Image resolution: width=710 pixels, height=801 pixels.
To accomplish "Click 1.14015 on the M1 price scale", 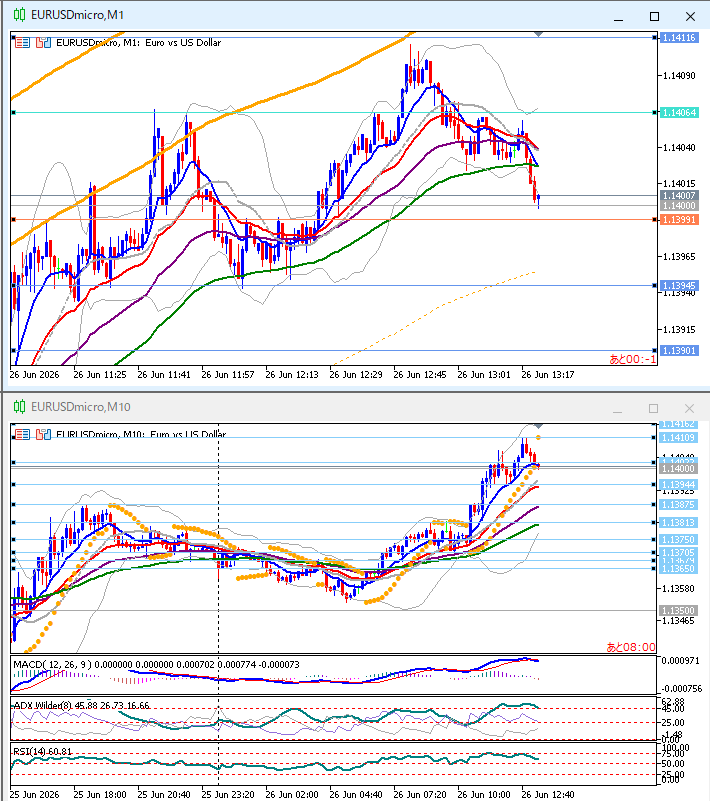I will coord(679,183).
